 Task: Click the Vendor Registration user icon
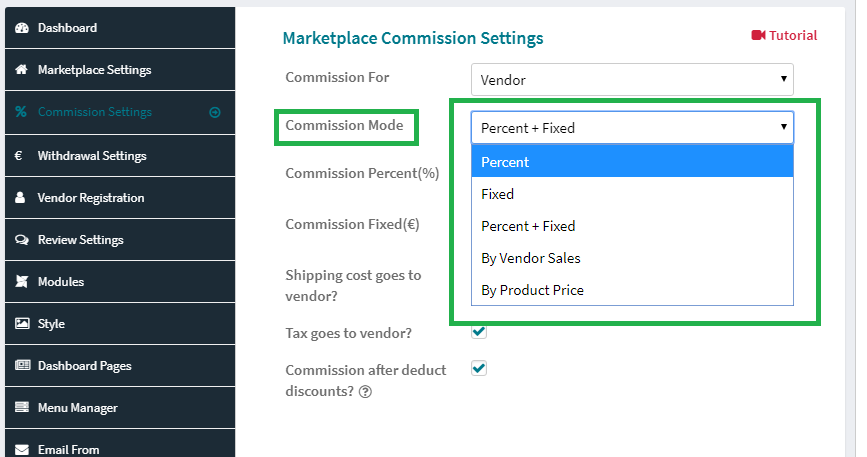pyautogui.click(x=20, y=198)
